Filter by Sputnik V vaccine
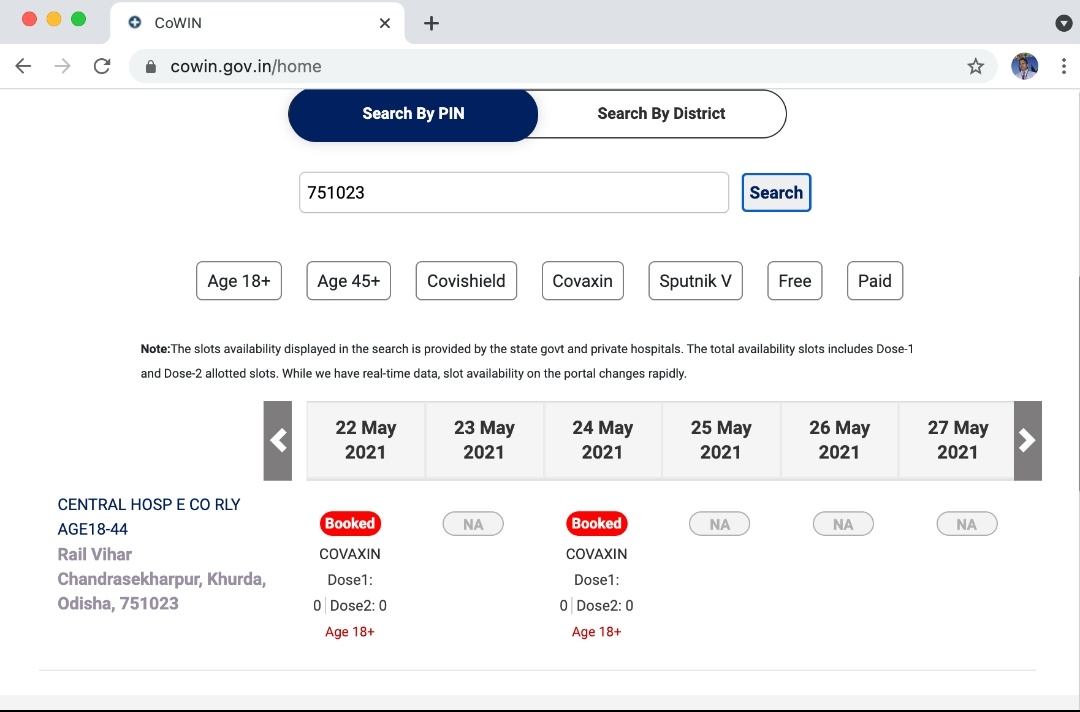Image resolution: width=1080 pixels, height=712 pixels. point(695,281)
